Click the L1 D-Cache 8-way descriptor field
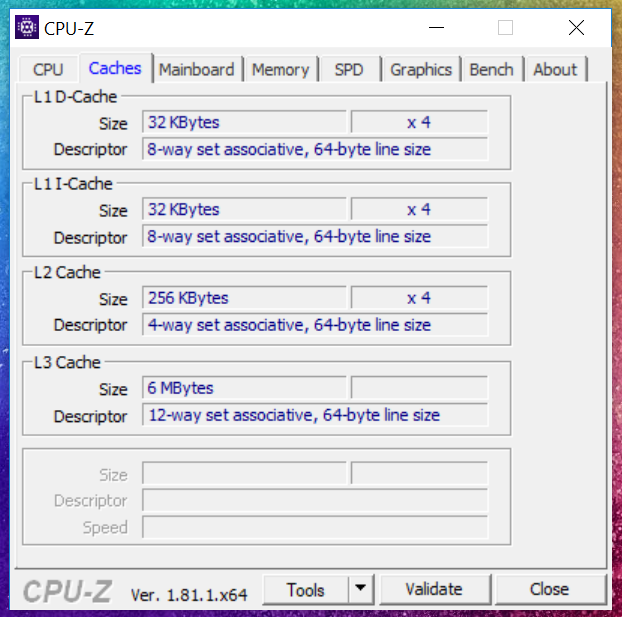The image size is (622, 617). (x=315, y=149)
